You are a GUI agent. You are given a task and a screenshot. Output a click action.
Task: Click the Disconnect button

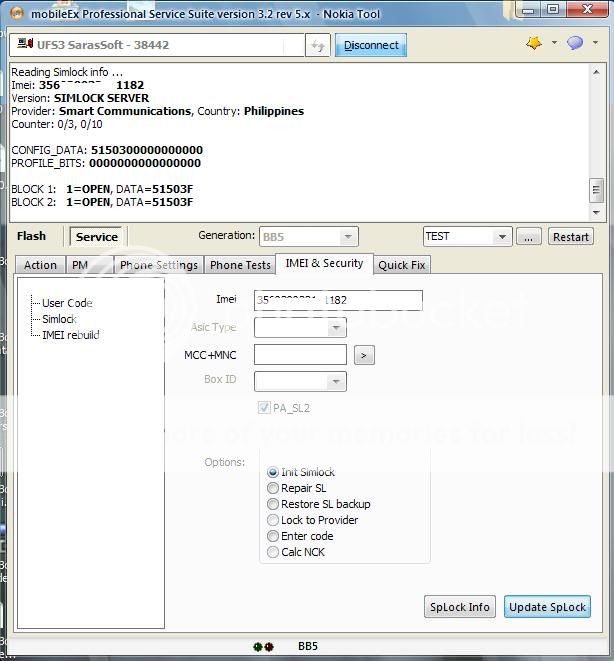(x=371, y=45)
